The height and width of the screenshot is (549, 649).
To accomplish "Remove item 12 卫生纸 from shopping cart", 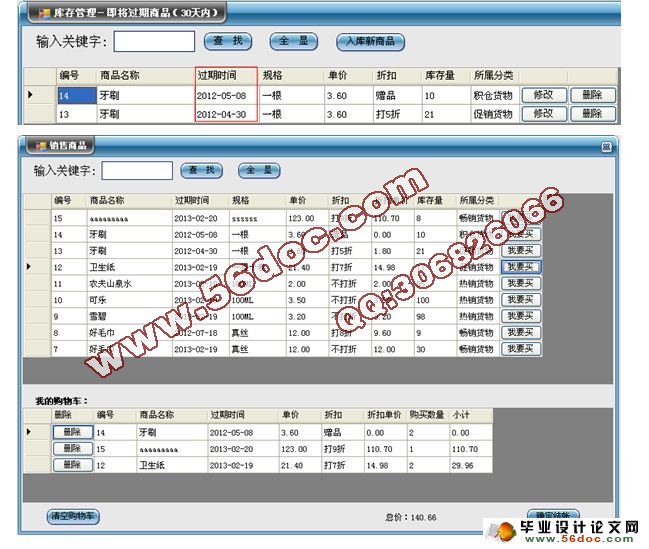I will 73,465.
